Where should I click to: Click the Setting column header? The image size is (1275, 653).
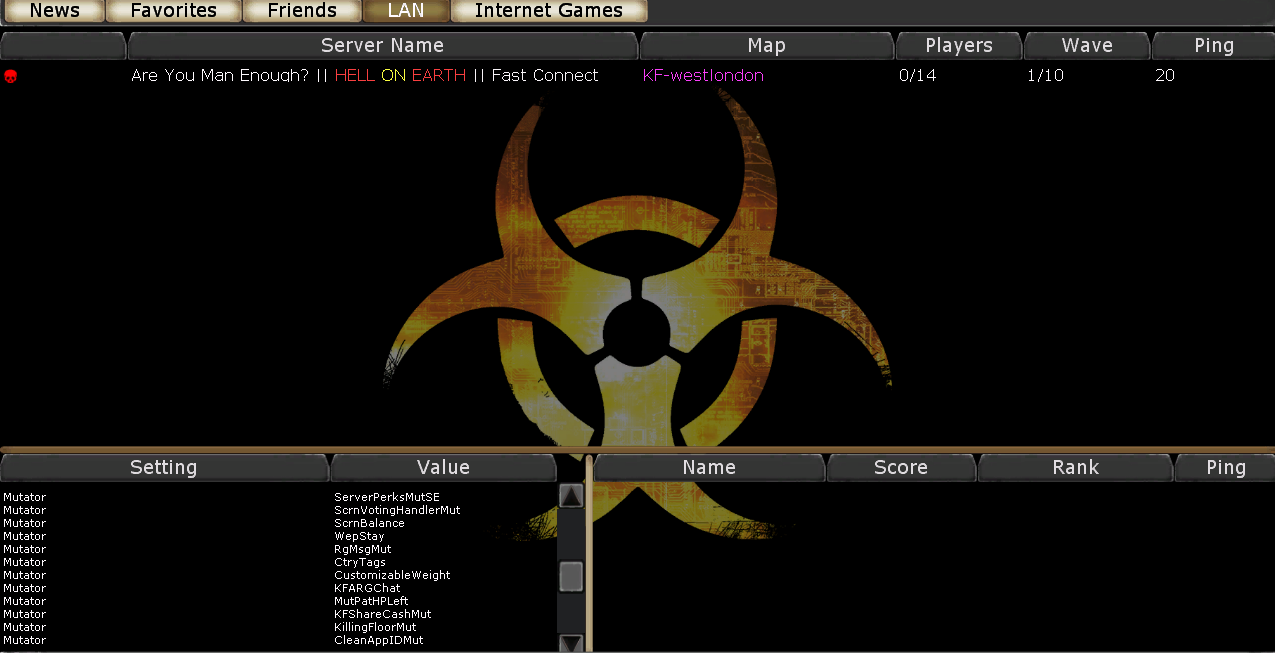click(x=164, y=468)
